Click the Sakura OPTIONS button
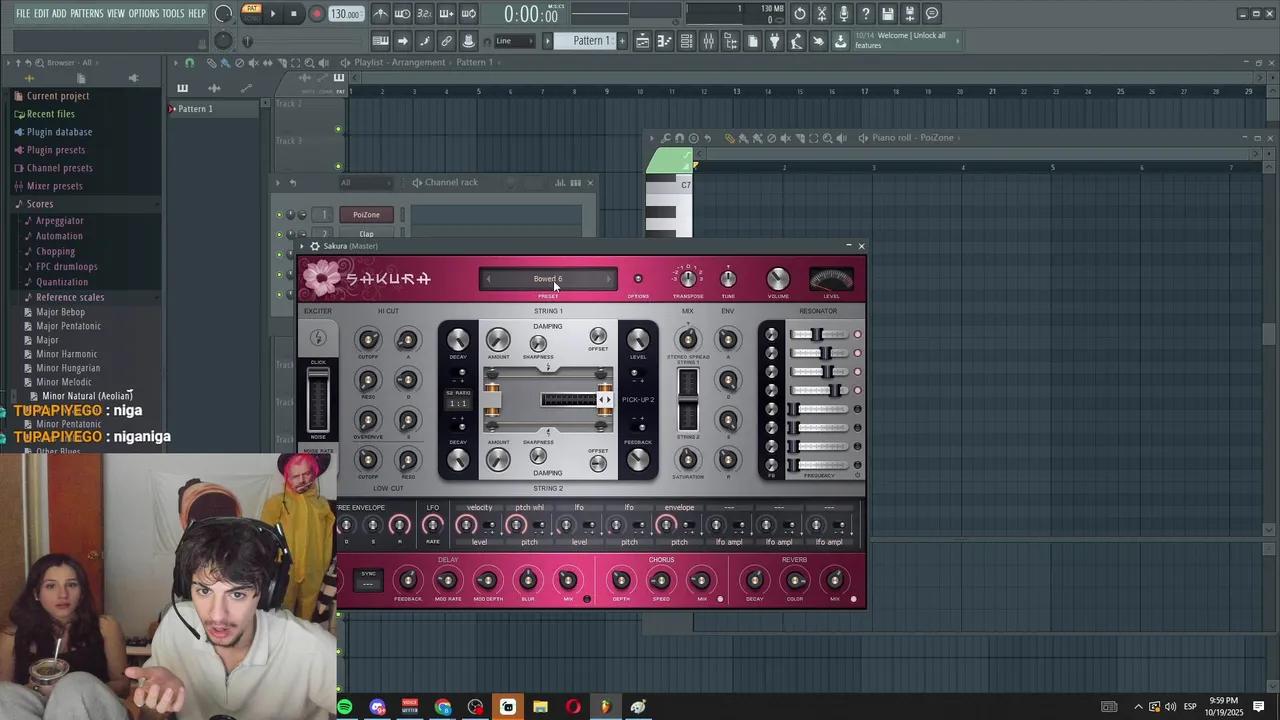This screenshot has width=1280, height=720. [x=638, y=281]
